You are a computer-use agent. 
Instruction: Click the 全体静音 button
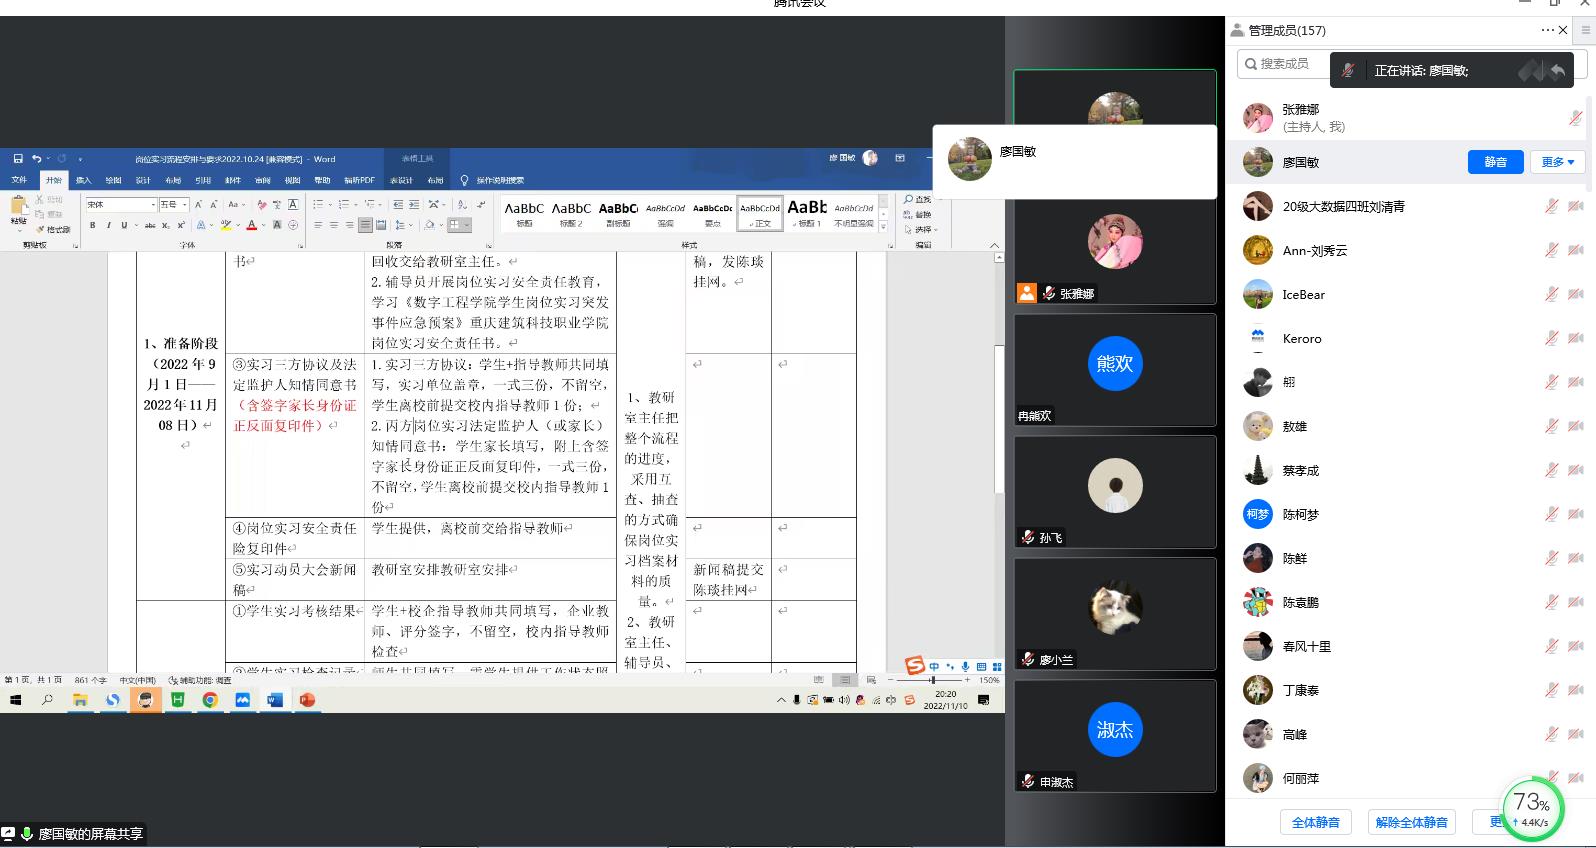tap(1315, 822)
